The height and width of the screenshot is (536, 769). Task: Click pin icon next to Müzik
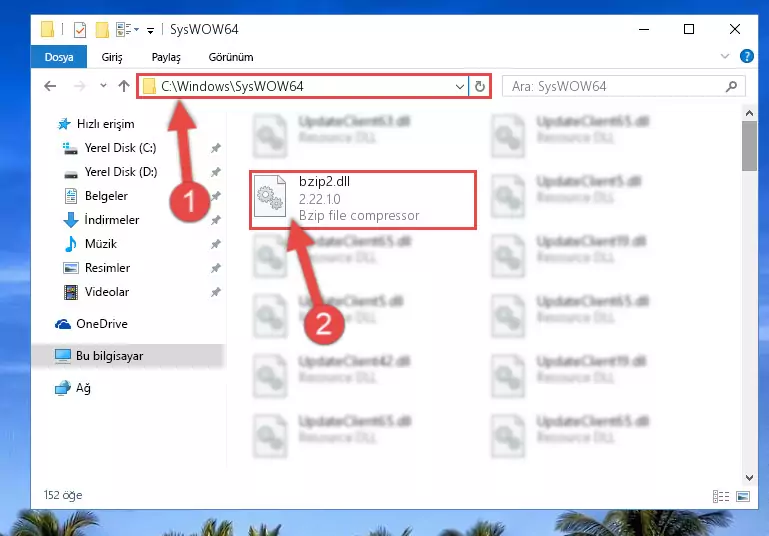coord(216,244)
